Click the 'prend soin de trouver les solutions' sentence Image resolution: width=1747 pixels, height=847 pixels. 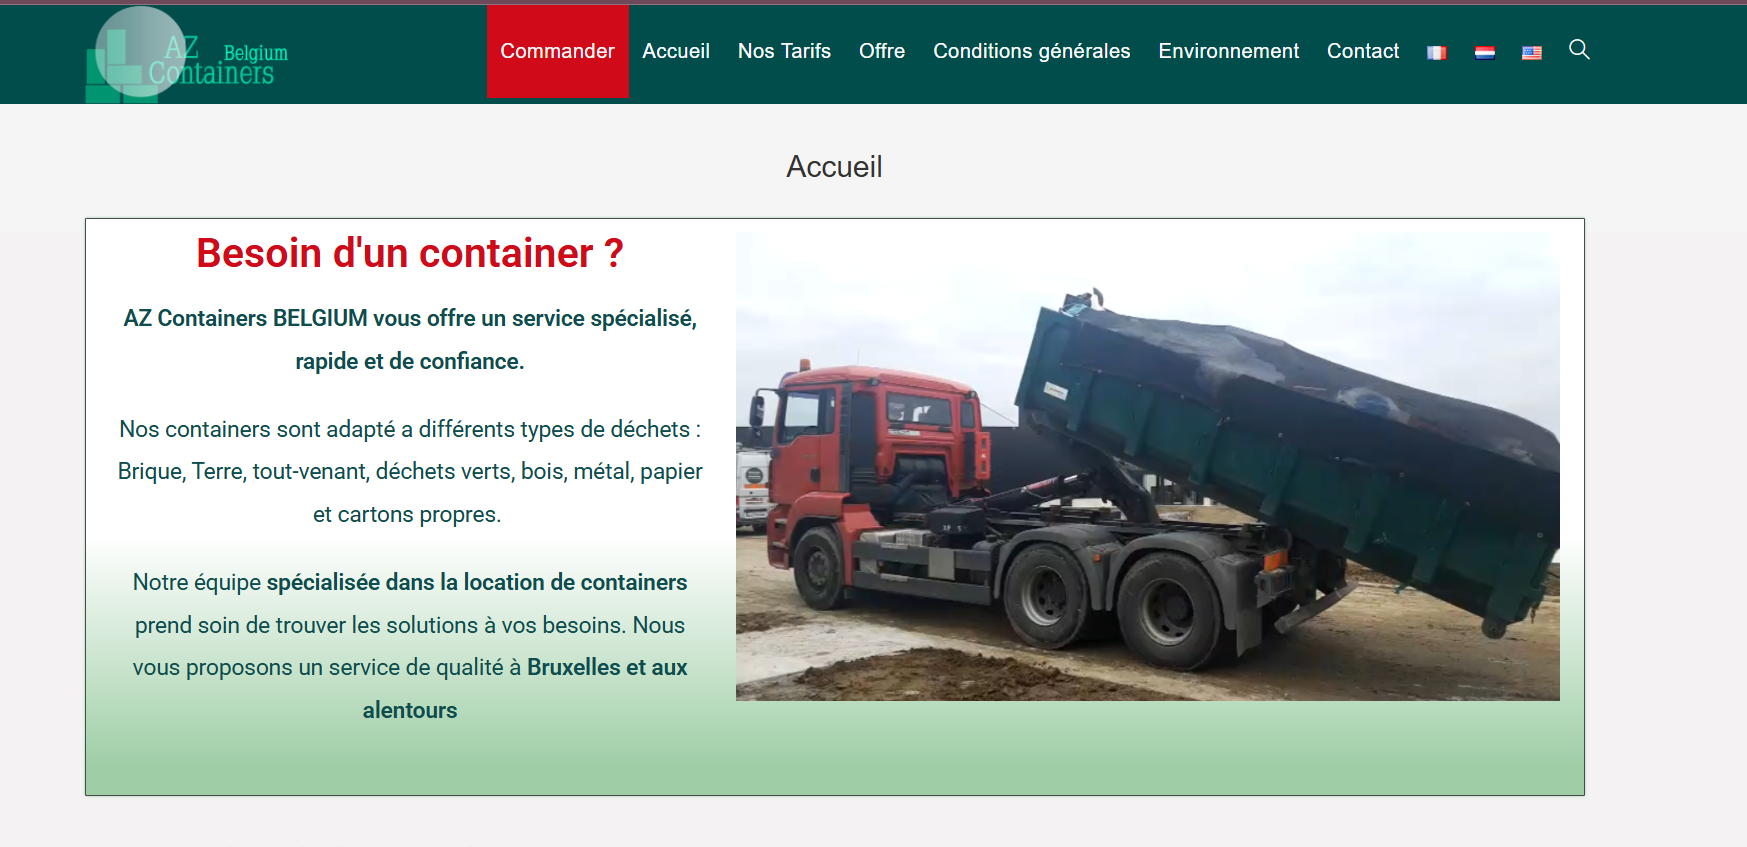[409, 626]
